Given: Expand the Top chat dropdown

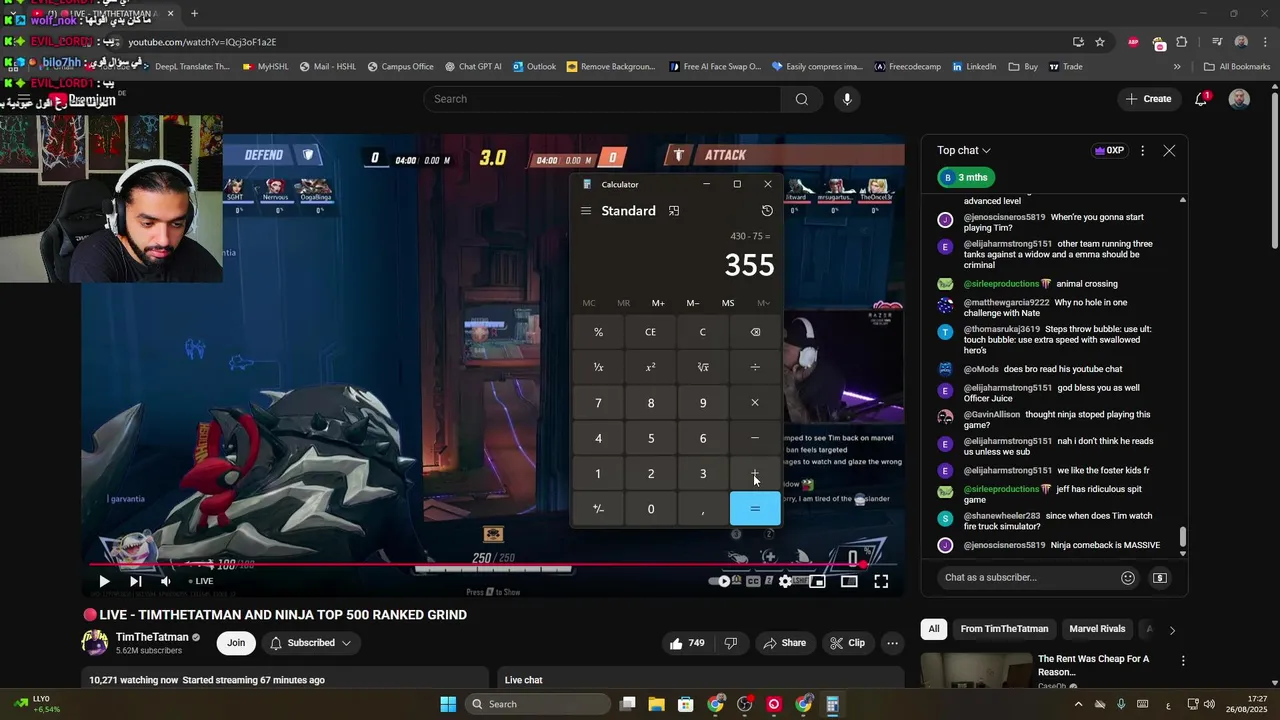Looking at the screenshot, I should point(964,151).
